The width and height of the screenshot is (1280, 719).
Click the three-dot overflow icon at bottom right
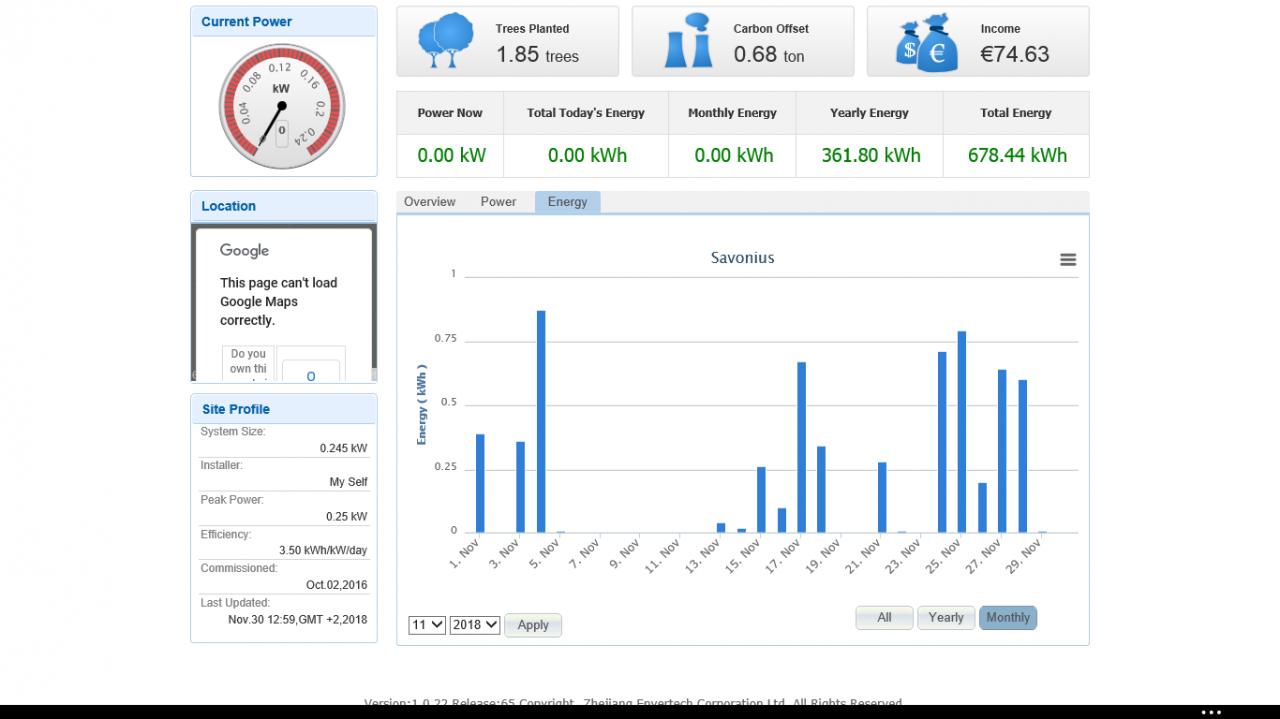pyautogui.click(x=1211, y=712)
